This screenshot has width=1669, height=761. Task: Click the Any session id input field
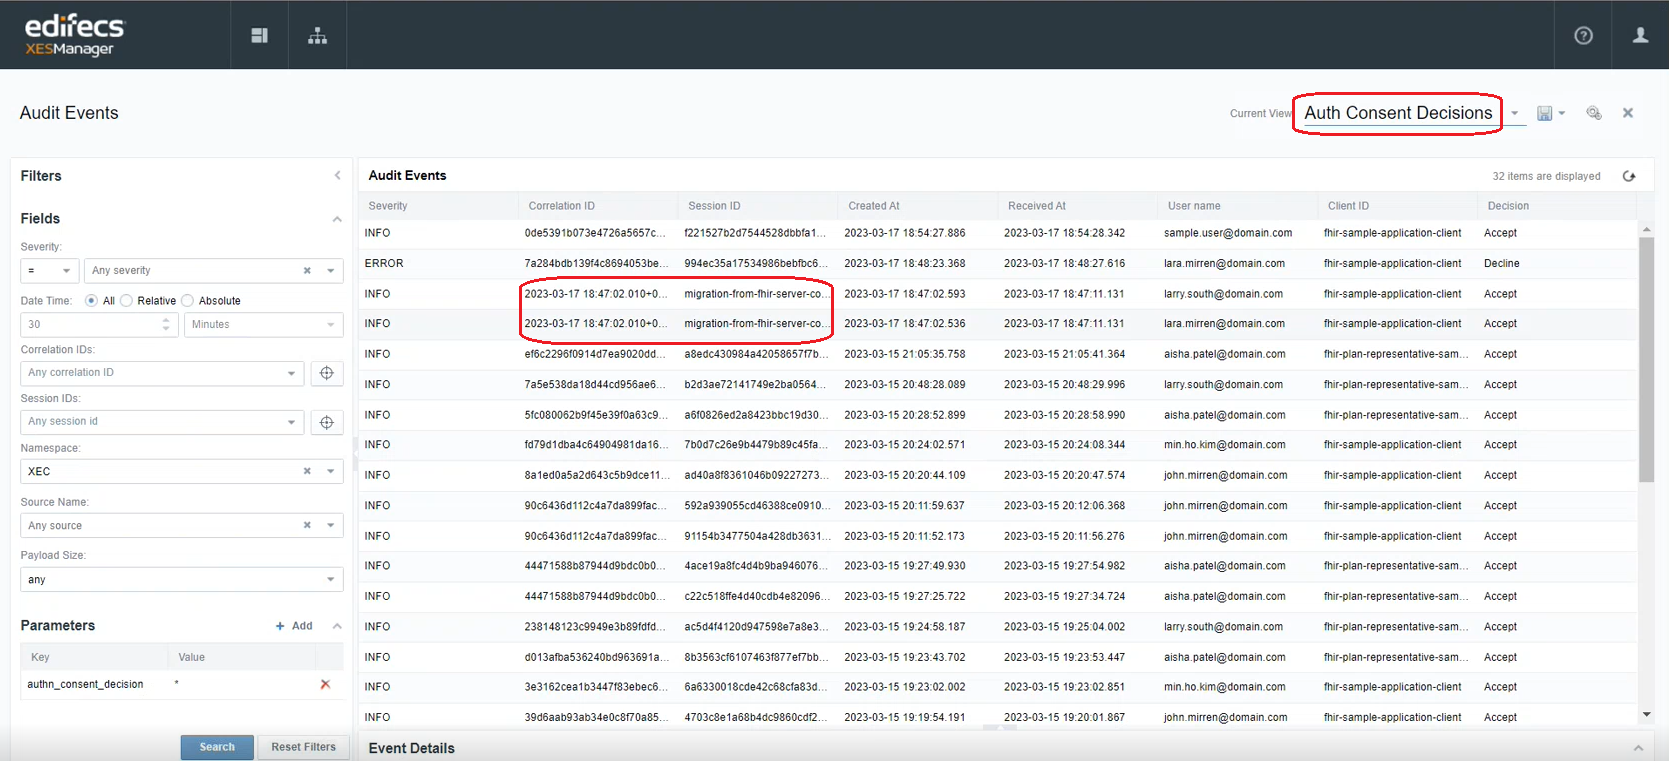pos(155,422)
